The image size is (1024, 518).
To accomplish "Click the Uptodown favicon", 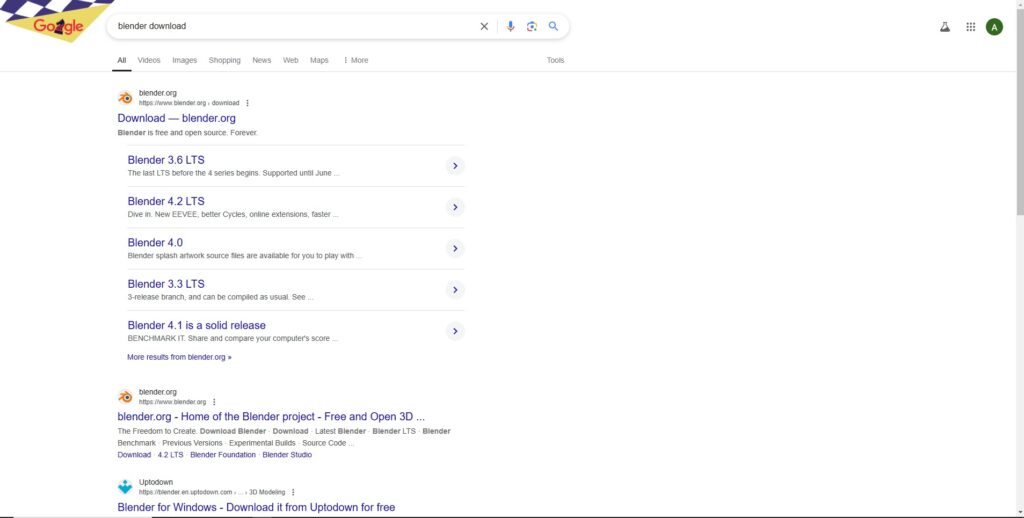I will 125,487.
